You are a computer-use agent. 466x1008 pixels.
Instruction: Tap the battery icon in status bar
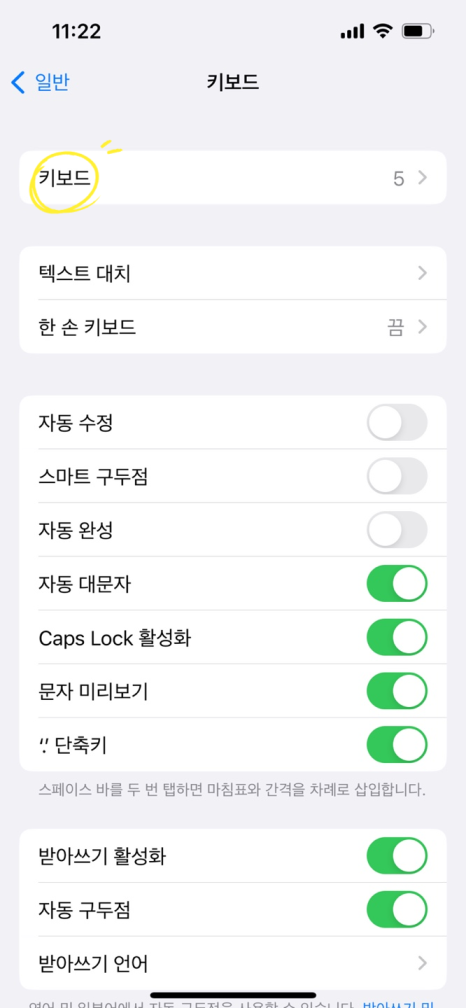click(x=418, y=32)
